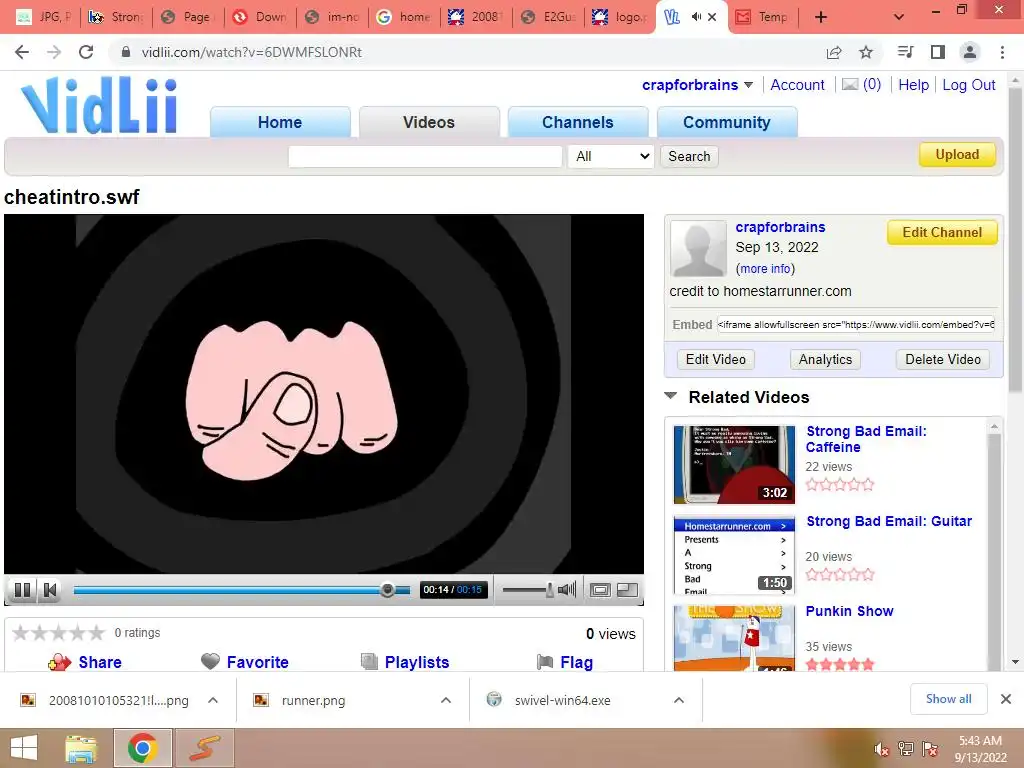
Task: Go to the Community tab
Action: click(x=727, y=122)
